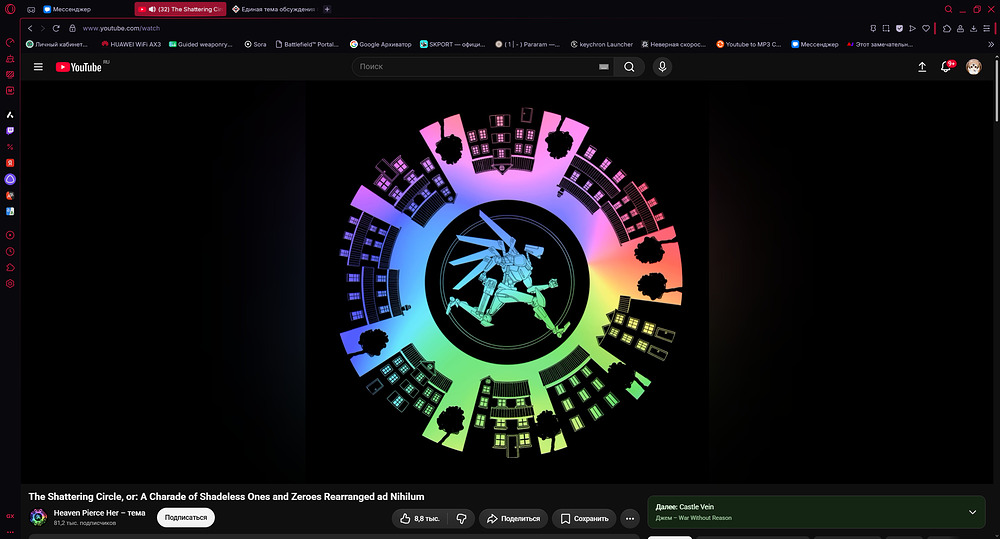Open Extensions cube icon in sidebar

pos(10,267)
